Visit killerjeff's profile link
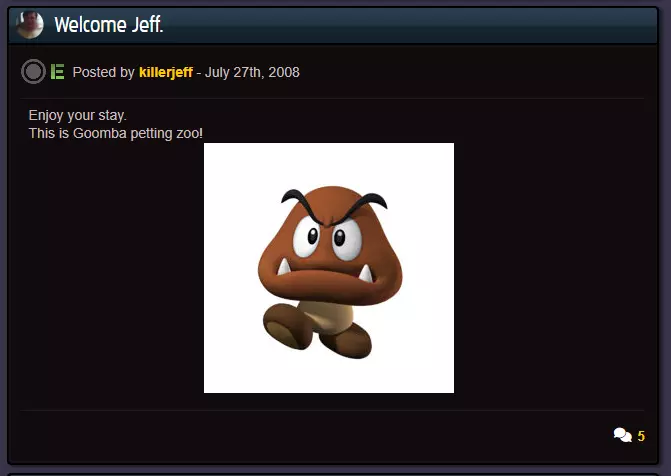 click(x=166, y=72)
